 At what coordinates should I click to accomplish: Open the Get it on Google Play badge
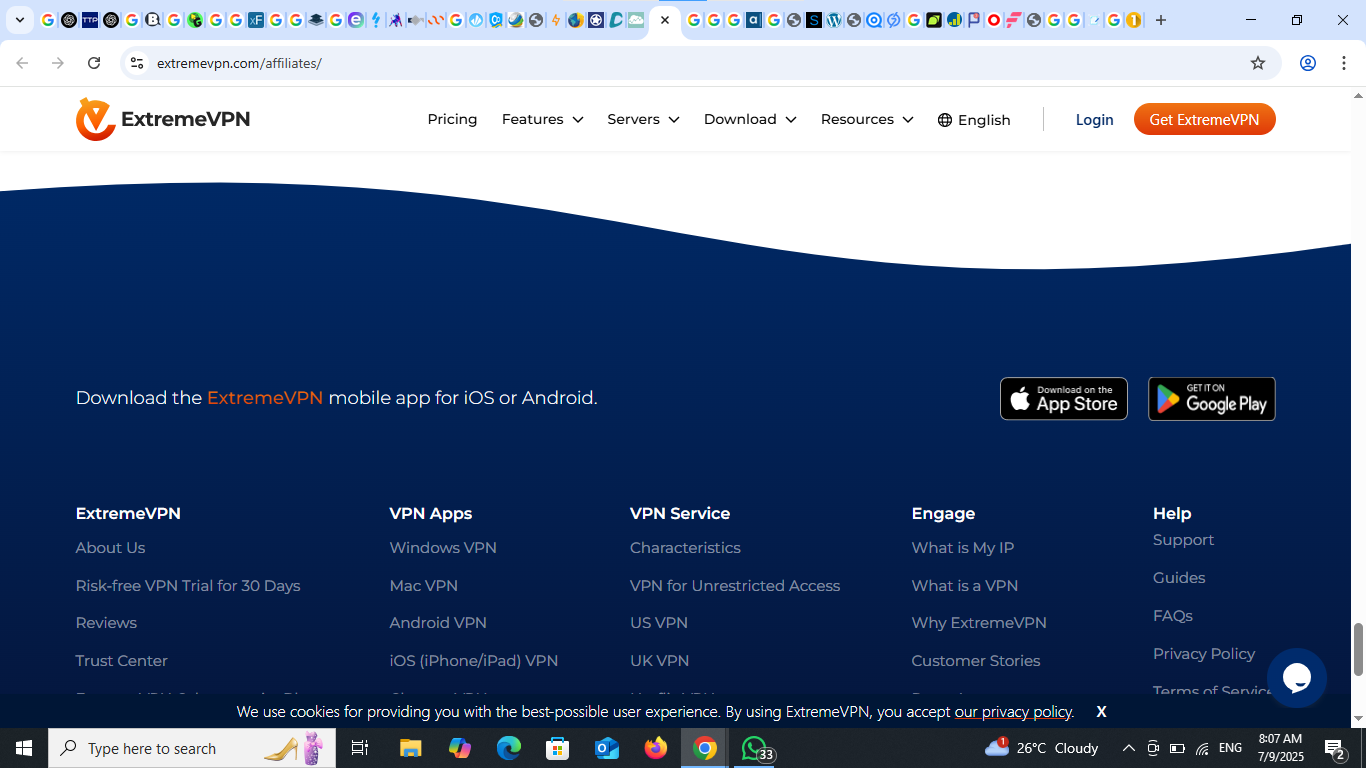[1212, 399]
